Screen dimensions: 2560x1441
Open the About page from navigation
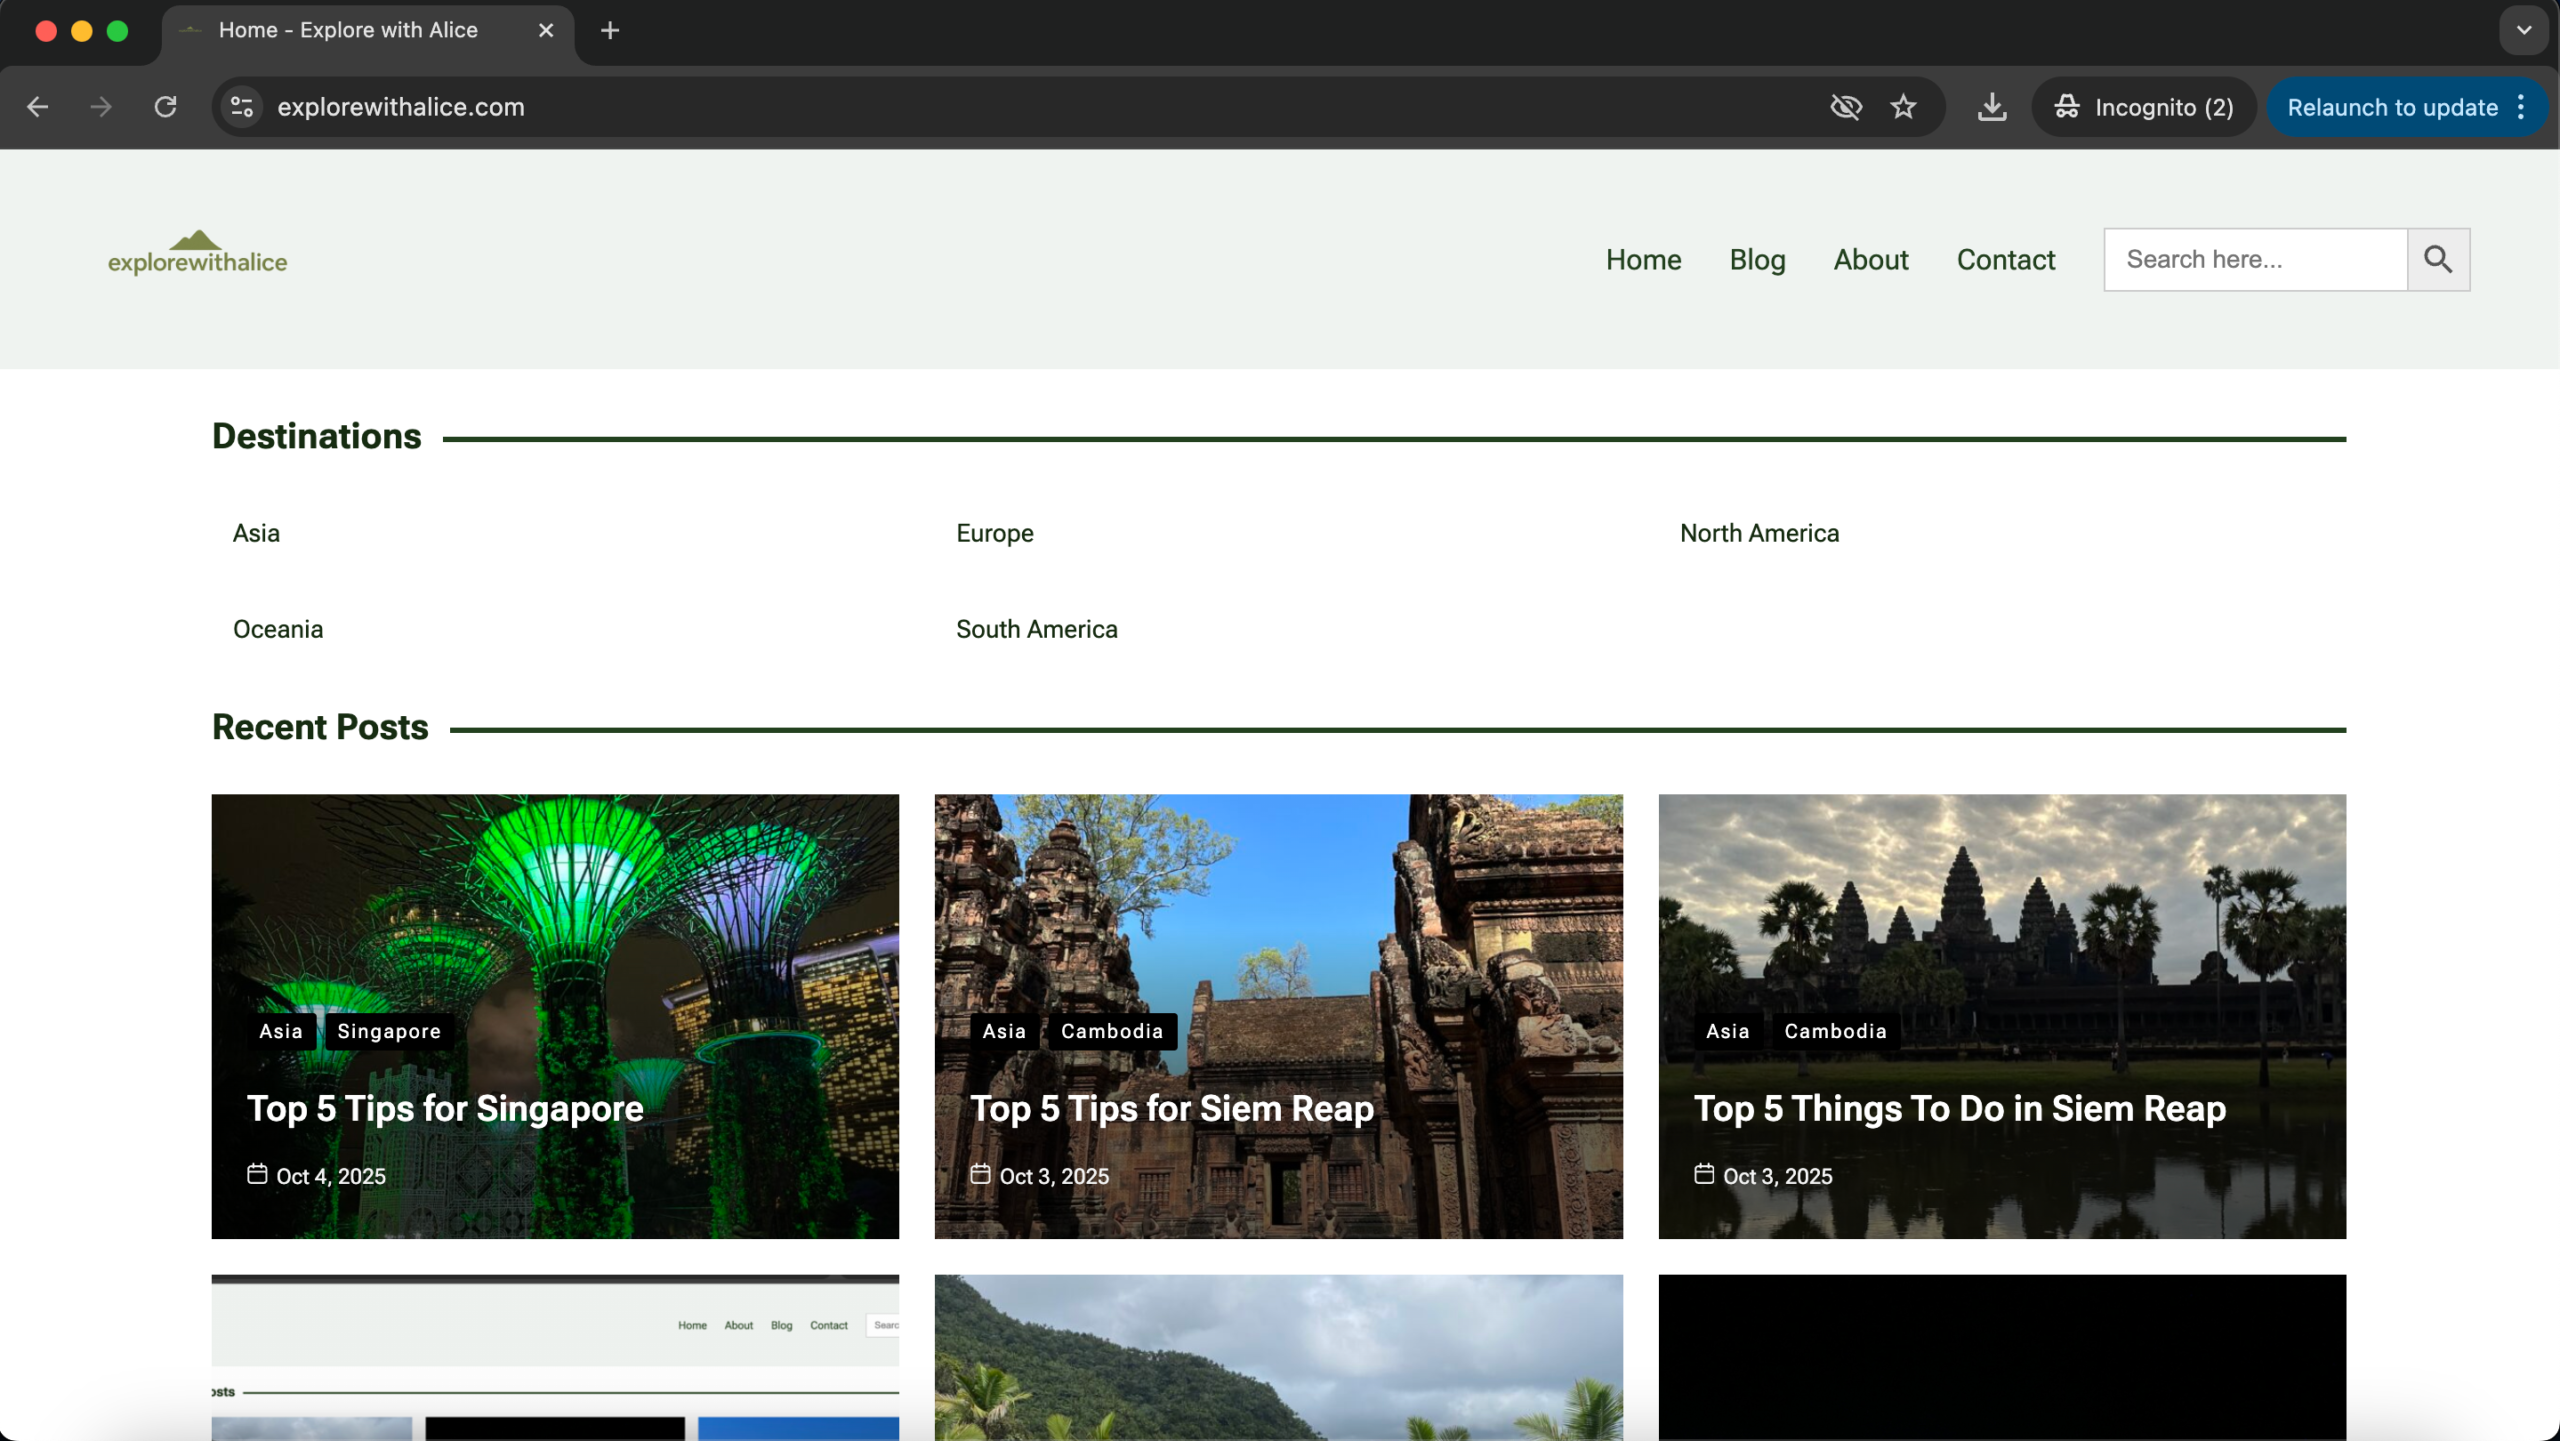click(x=1870, y=260)
